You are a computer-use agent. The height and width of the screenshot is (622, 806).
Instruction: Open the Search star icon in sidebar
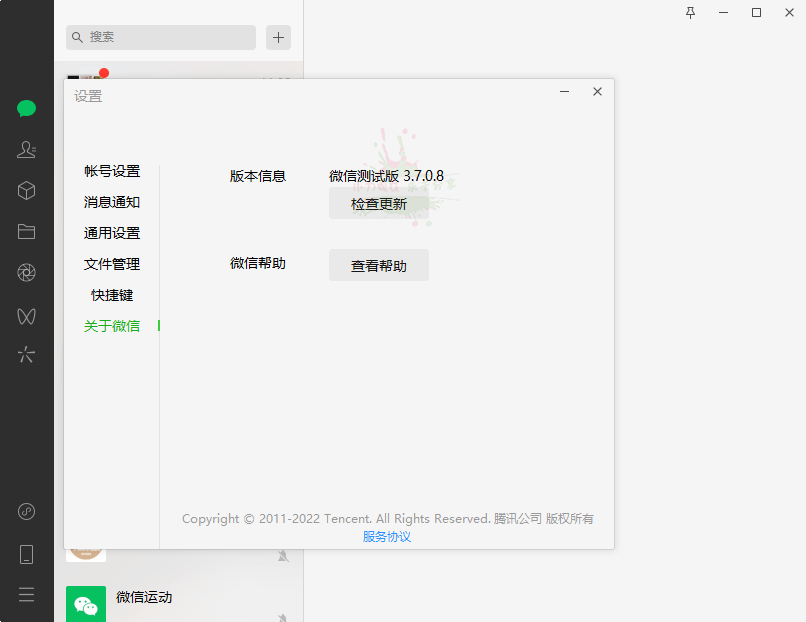(x=27, y=354)
